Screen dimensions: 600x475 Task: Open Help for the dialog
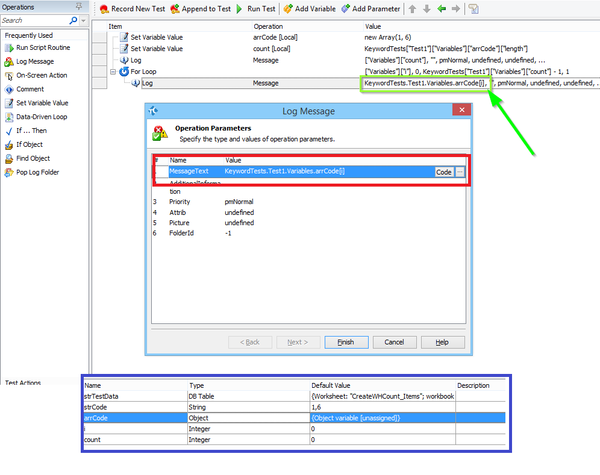pyautogui.click(x=443, y=342)
